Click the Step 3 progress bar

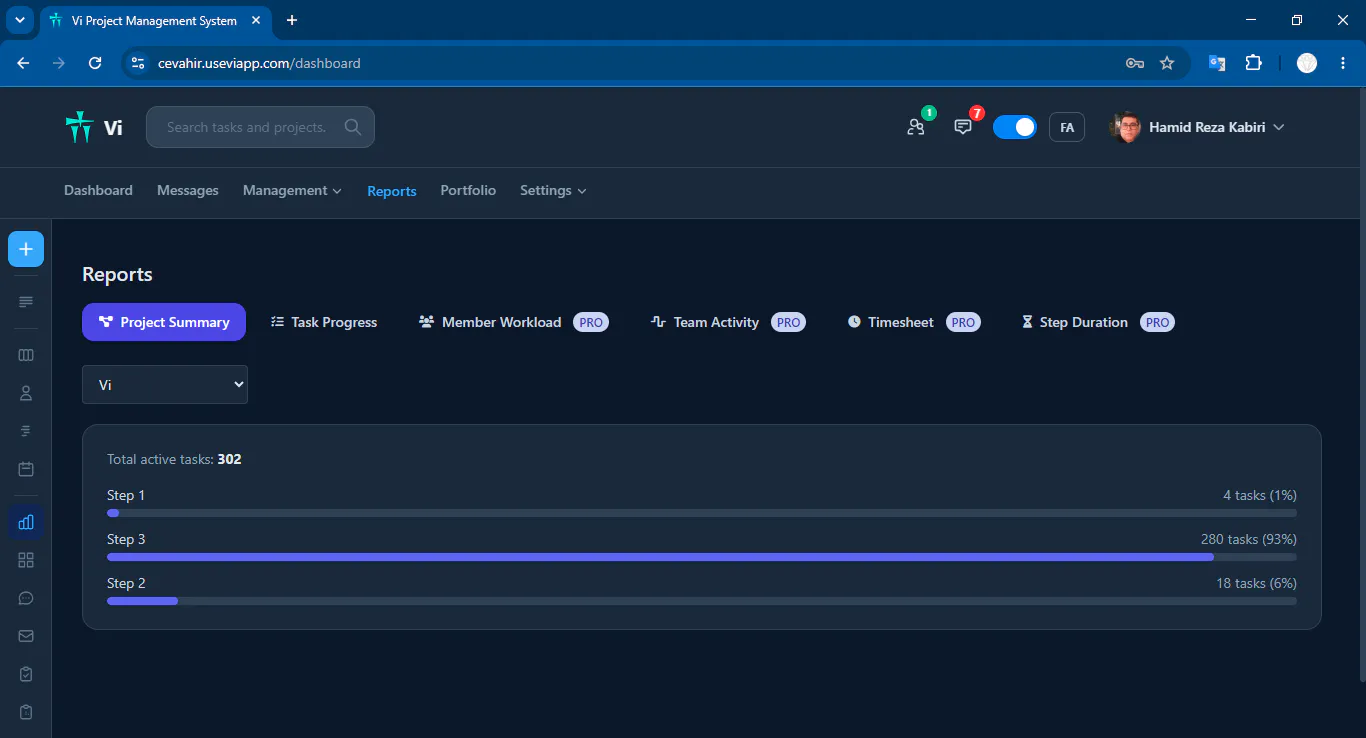[702, 557]
